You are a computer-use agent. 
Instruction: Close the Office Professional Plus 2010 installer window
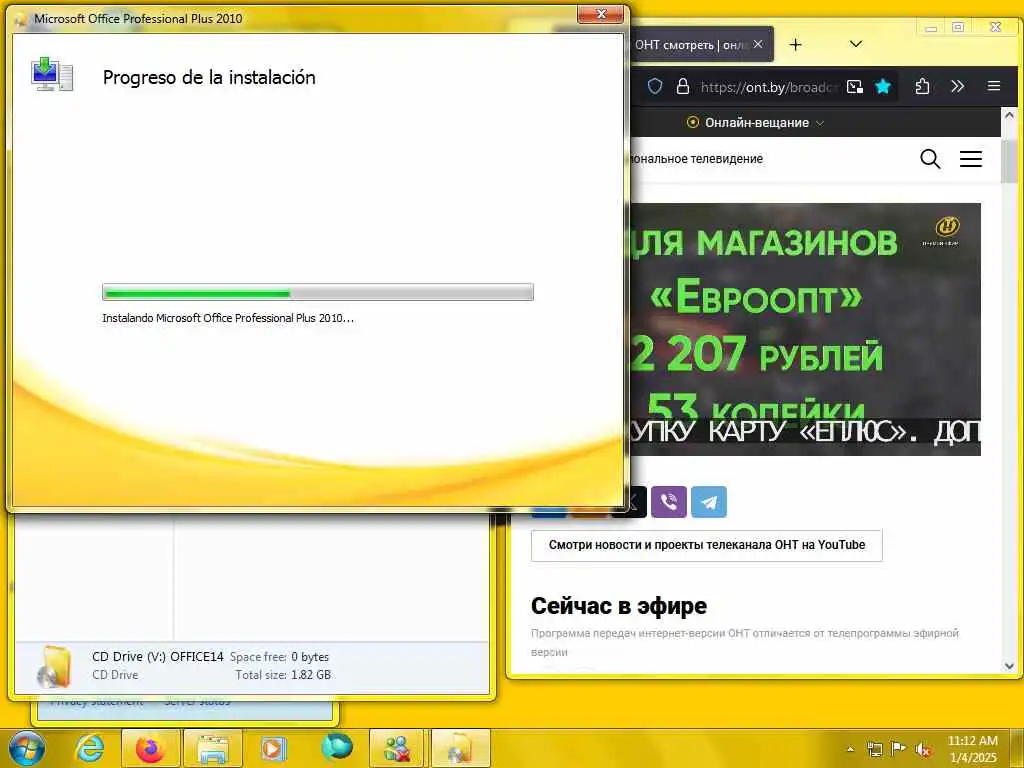pyautogui.click(x=601, y=14)
